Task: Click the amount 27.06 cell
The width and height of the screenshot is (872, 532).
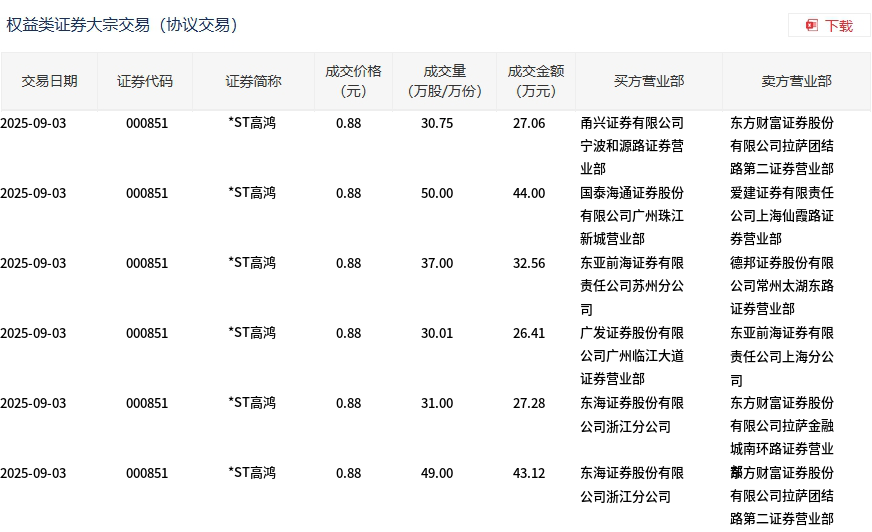Action: (x=529, y=123)
